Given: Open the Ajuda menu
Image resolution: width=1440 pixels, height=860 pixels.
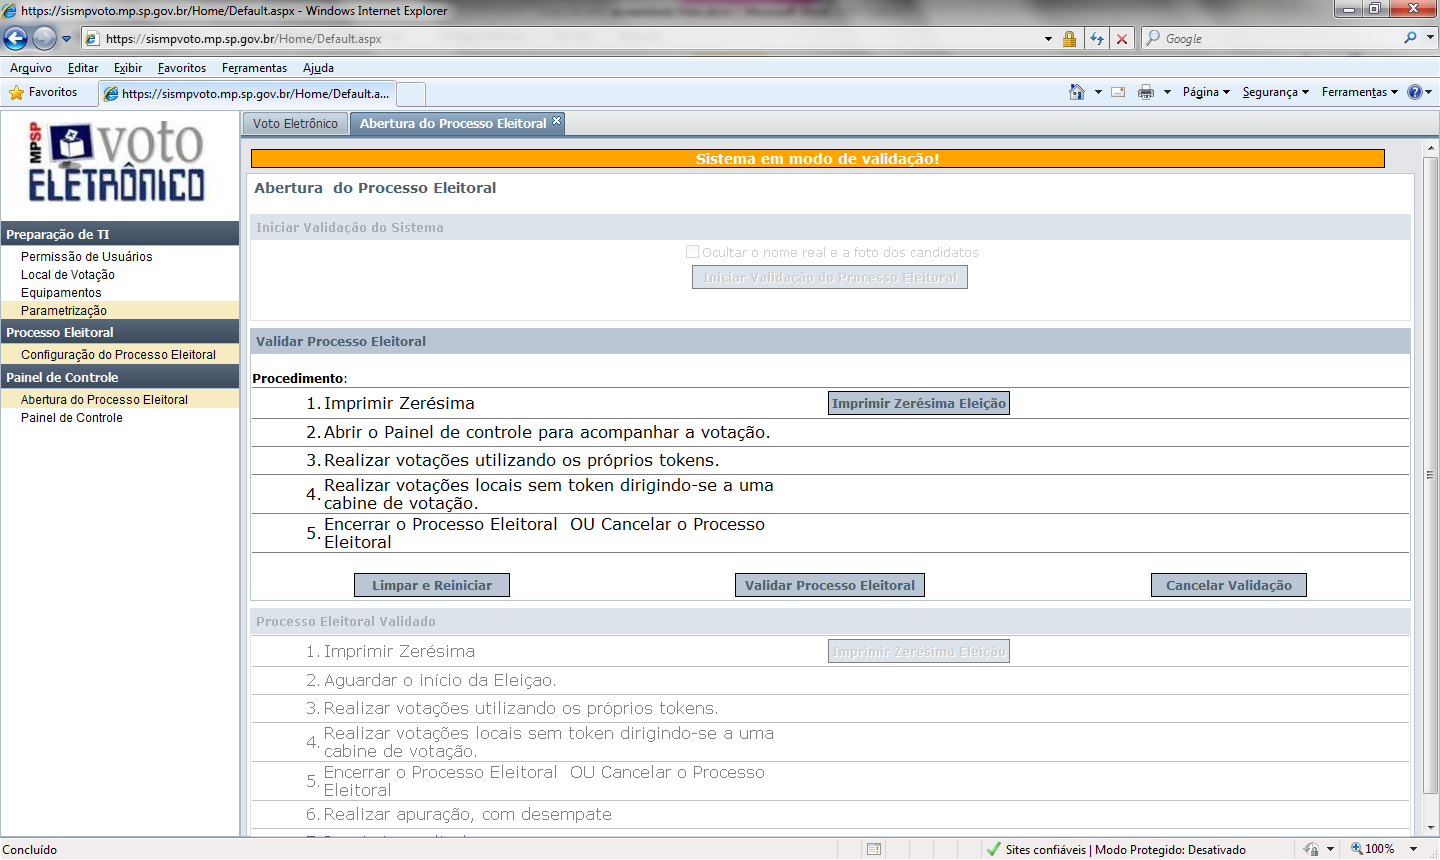Looking at the screenshot, I should click(318, 68).
